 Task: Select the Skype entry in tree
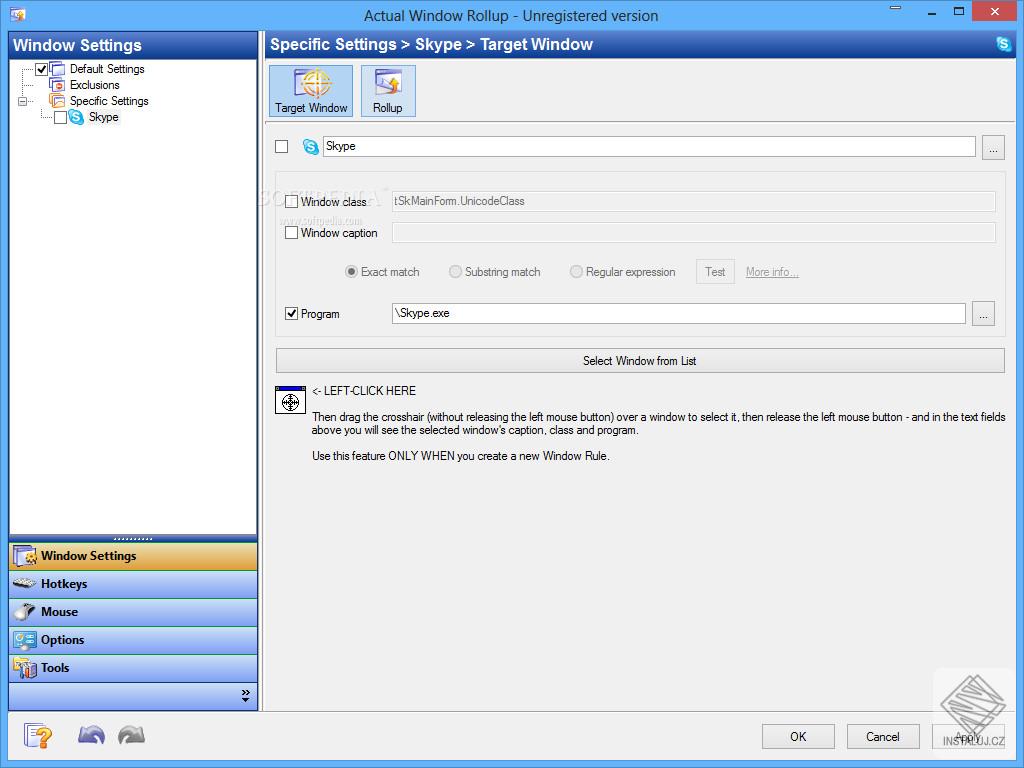[x=104, y=117]
